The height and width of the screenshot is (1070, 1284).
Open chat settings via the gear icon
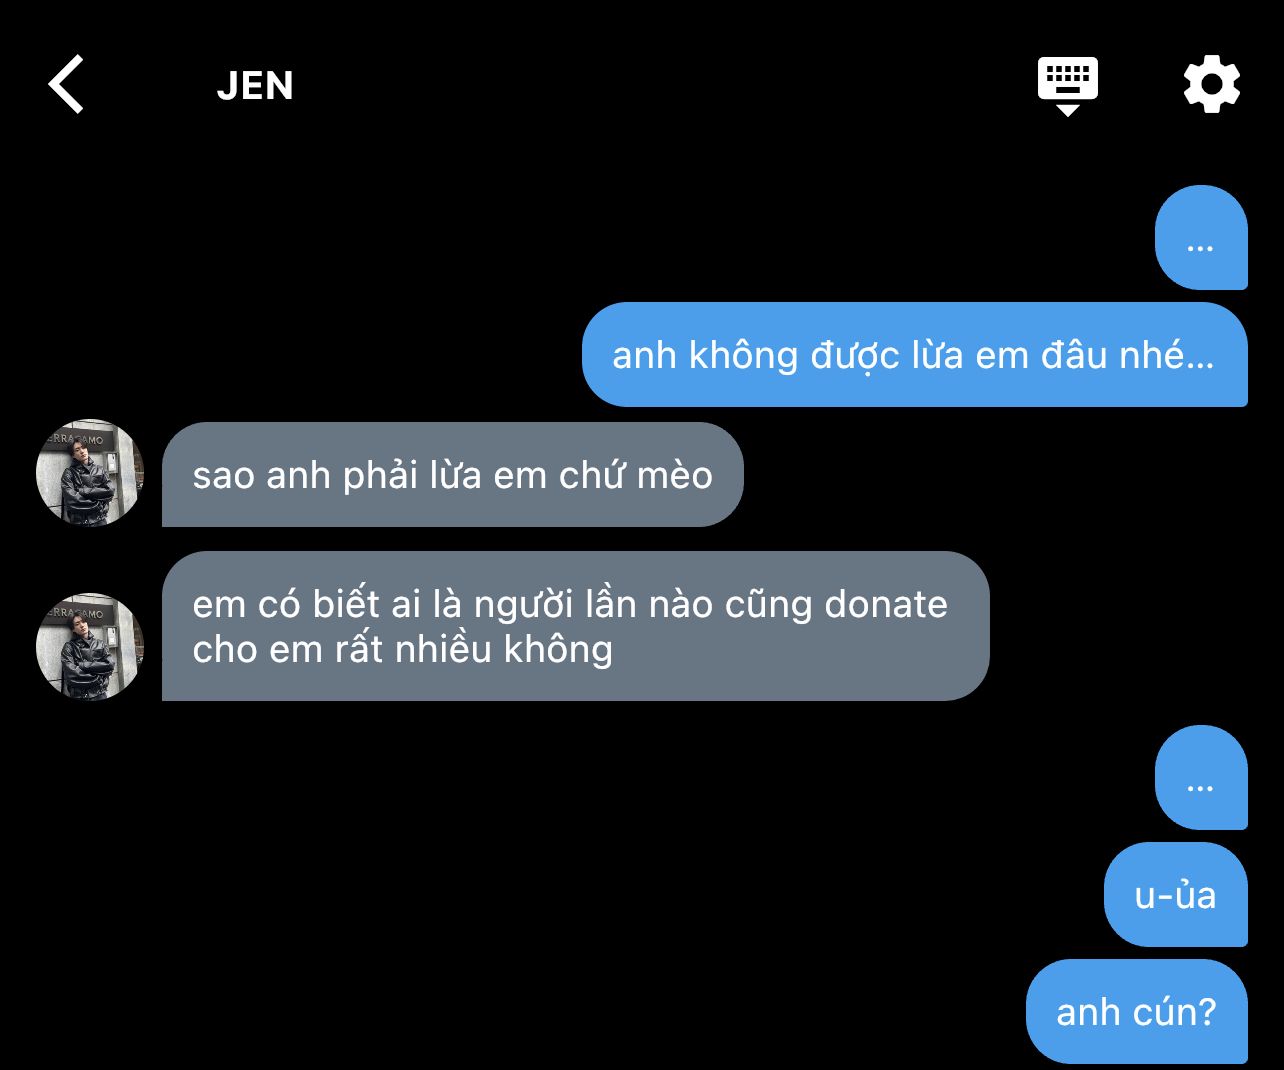click(1212, 85)
